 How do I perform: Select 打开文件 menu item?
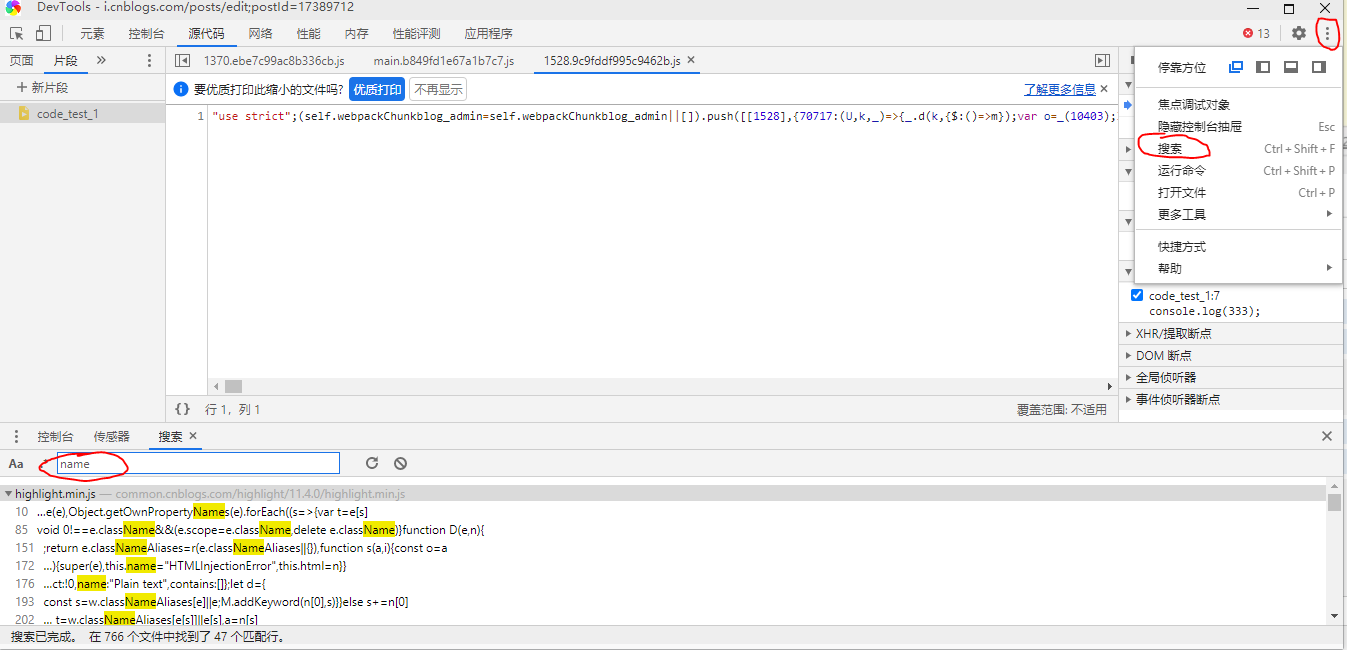[x=1238, y=192]
